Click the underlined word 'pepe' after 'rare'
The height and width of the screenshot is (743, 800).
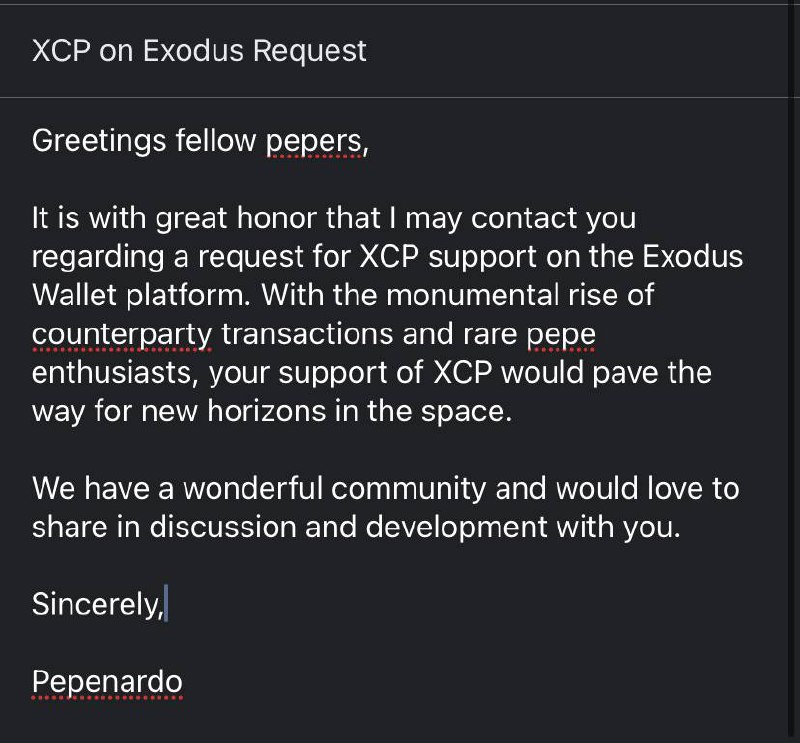coord(561,335)
